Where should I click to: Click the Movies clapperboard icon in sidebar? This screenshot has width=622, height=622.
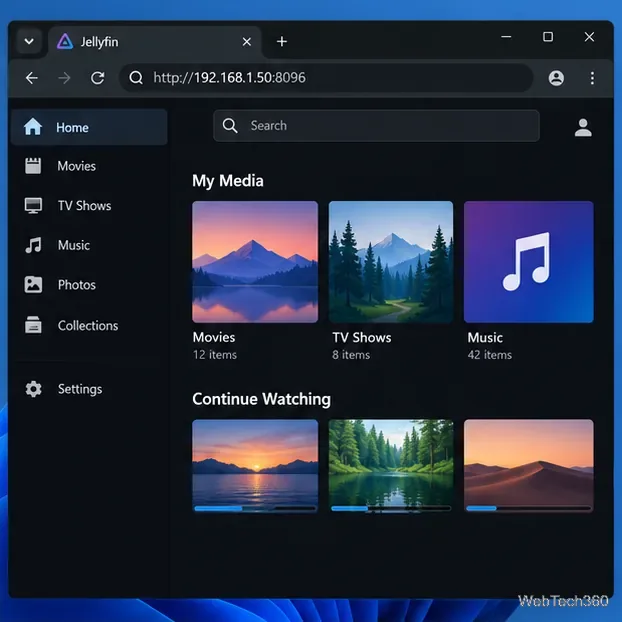[33, 165]
